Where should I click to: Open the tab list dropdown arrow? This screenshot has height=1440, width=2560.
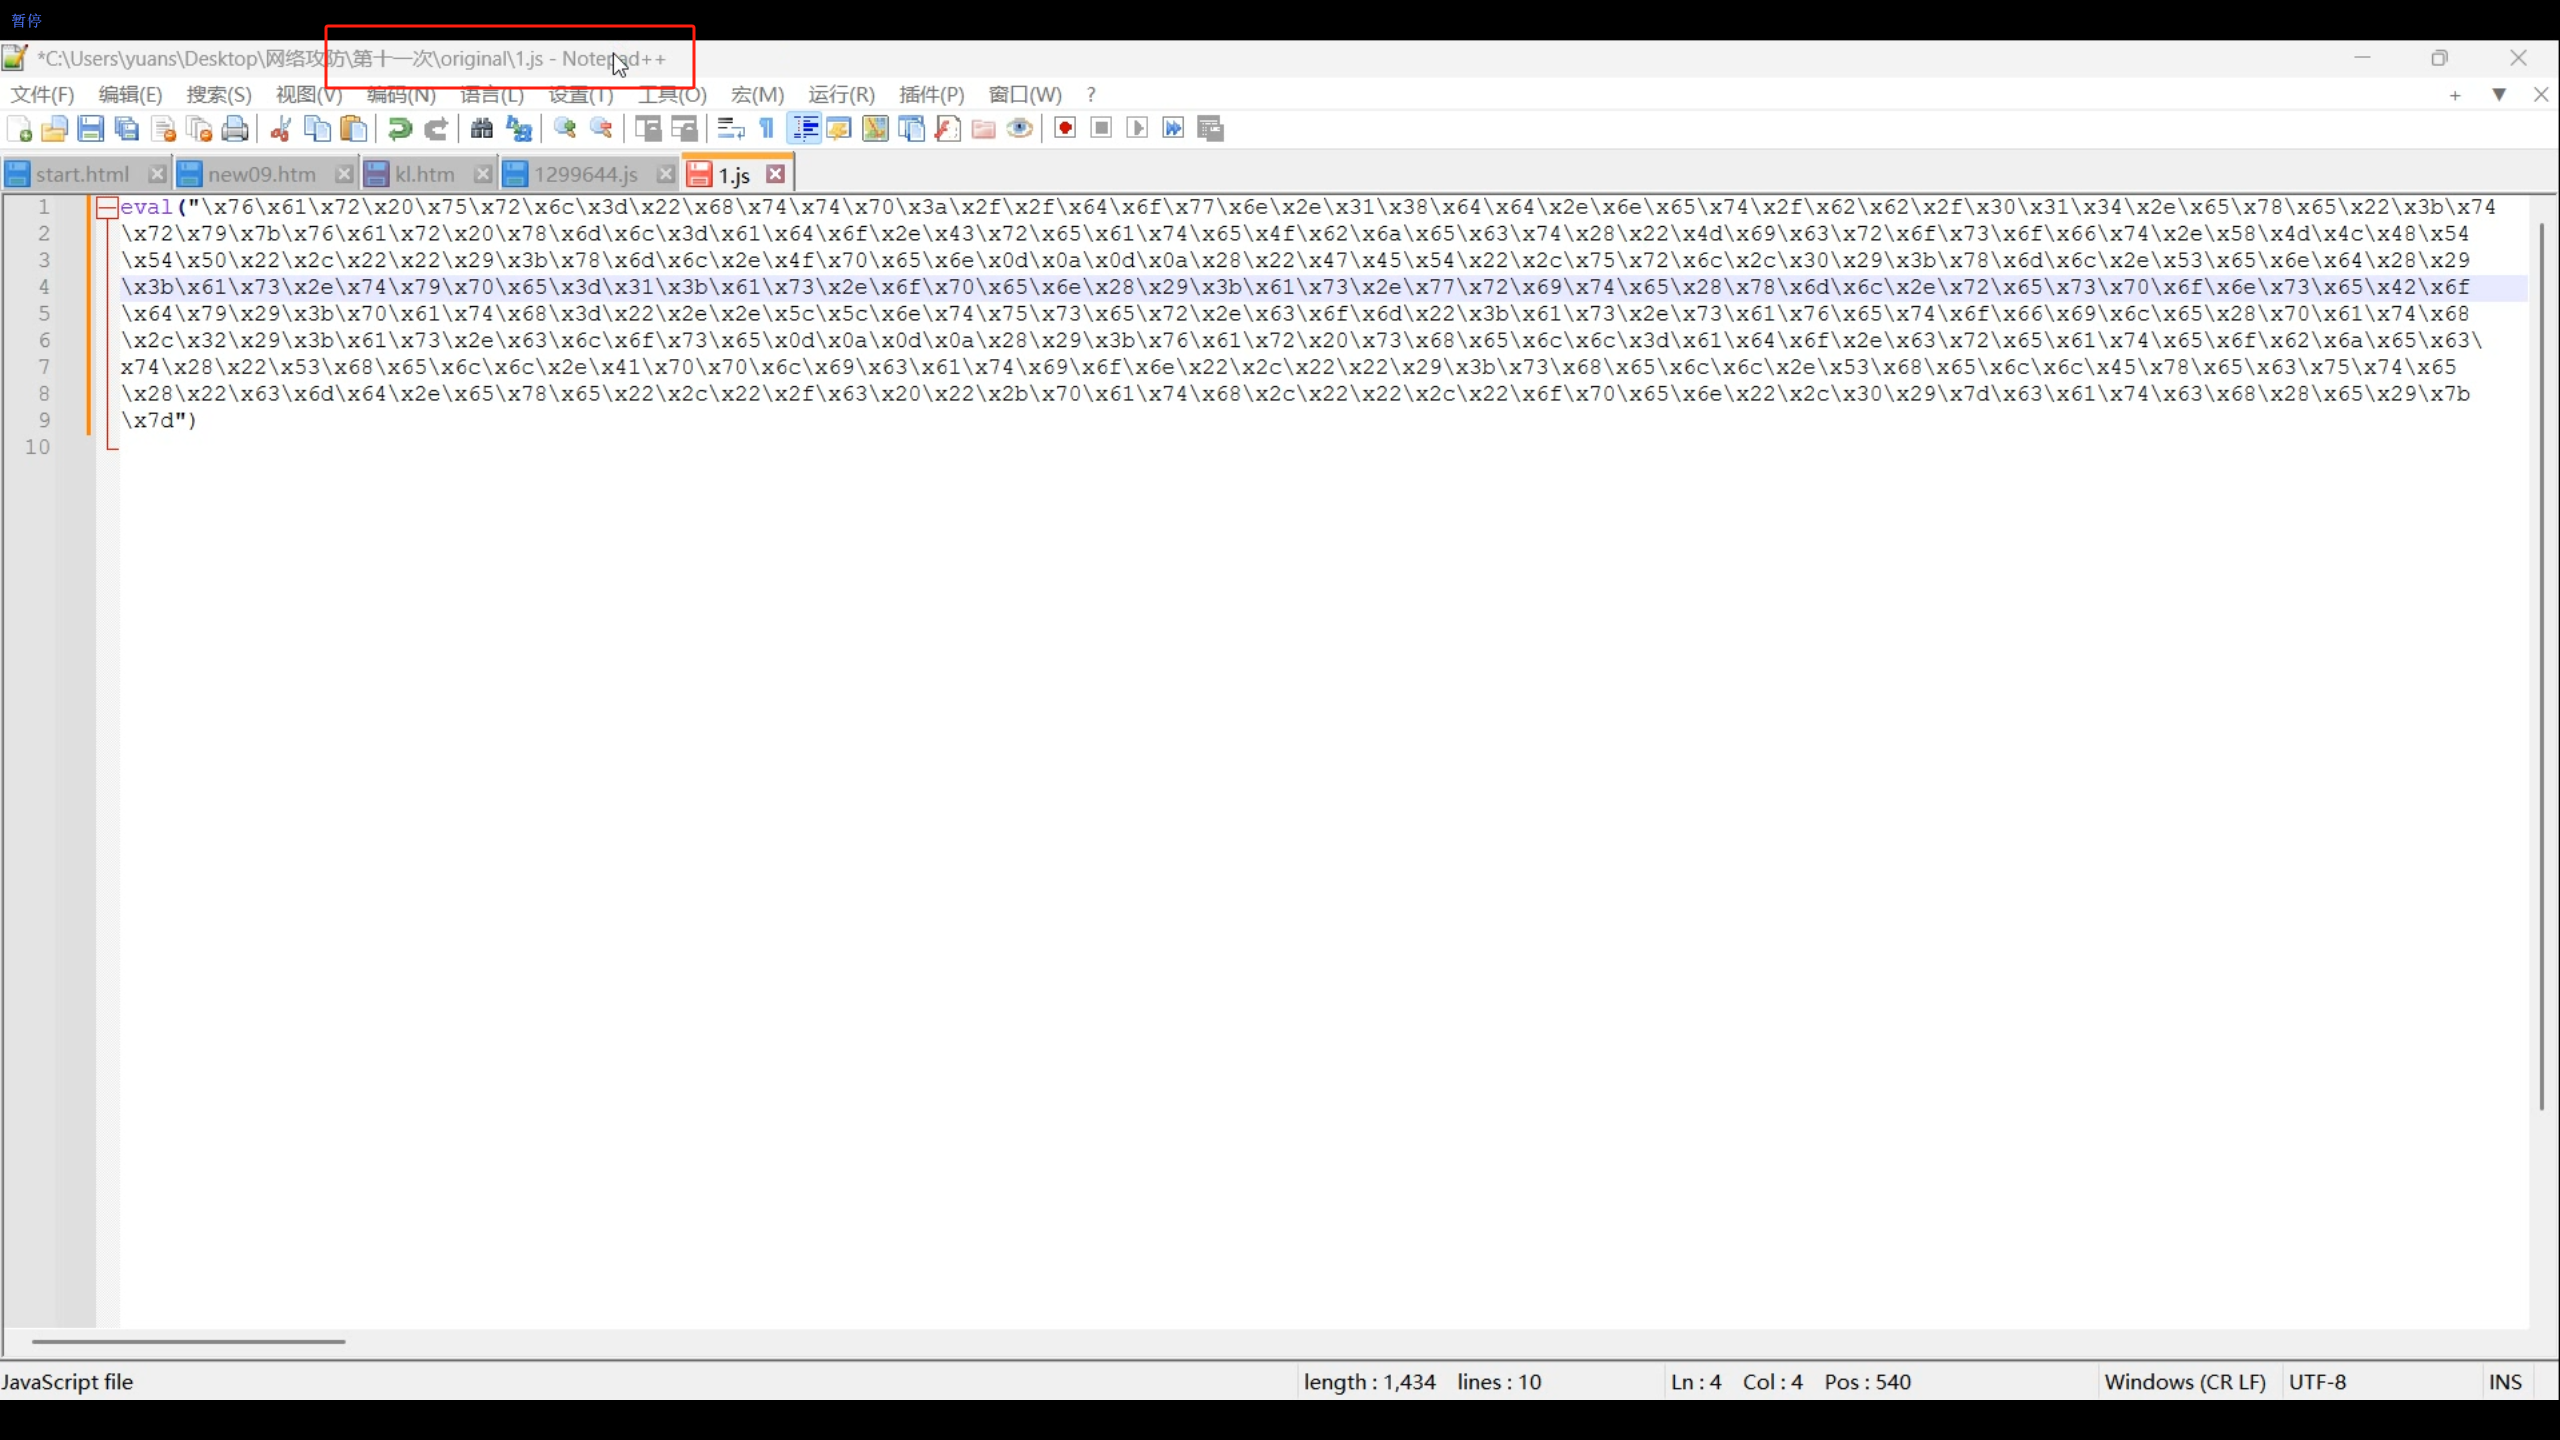click(2498, 95)
